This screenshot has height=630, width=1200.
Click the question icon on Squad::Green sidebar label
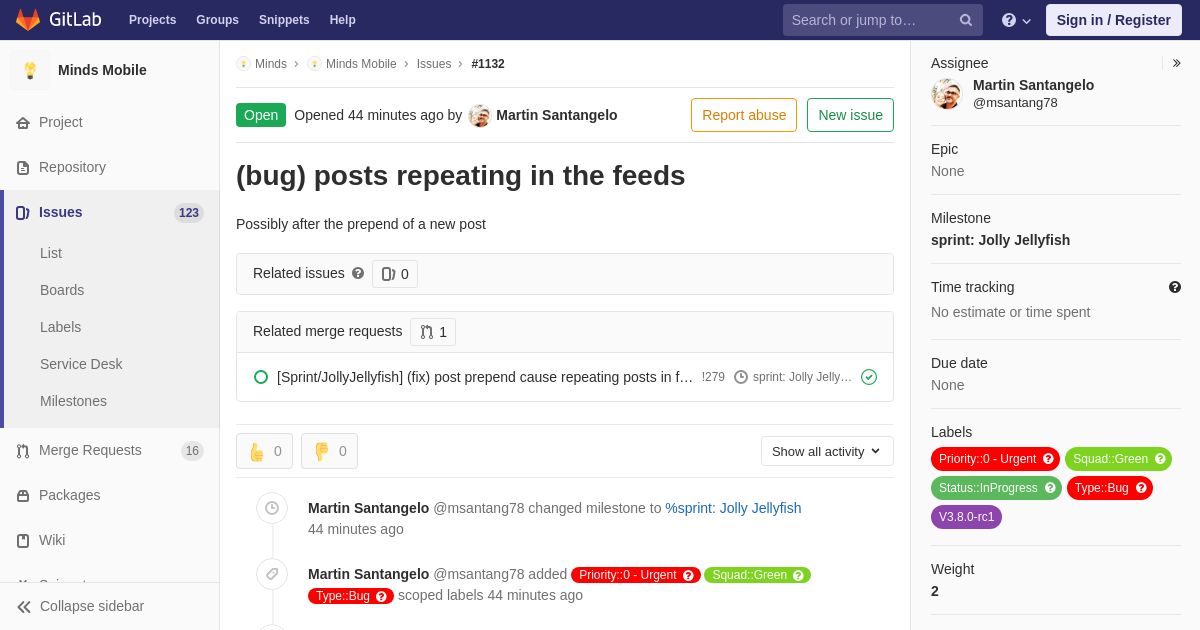tap(1160, 459)
